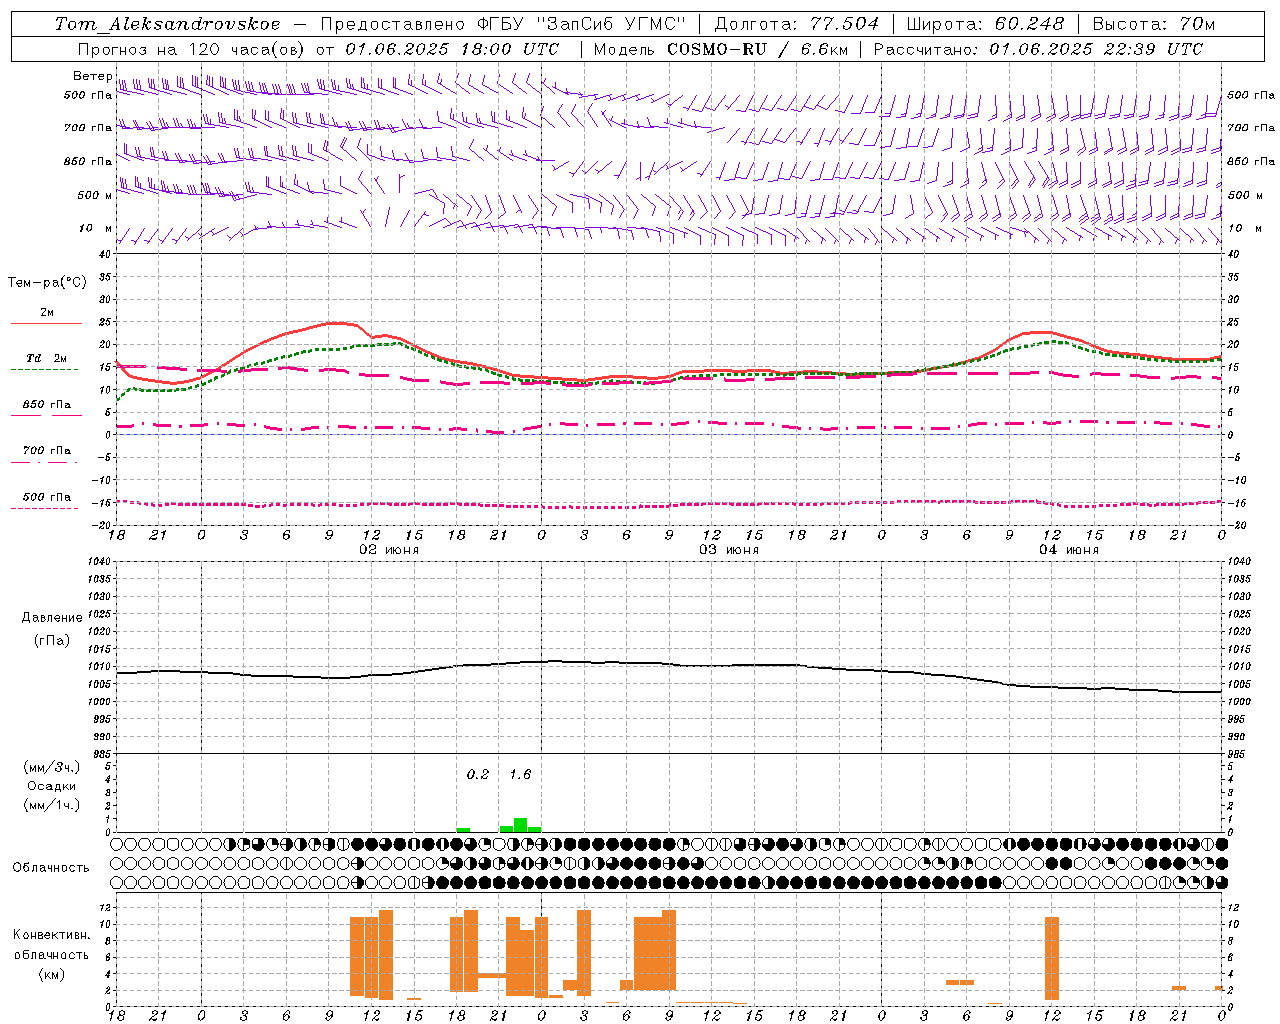Click the (км) convective height unit label
Image resolution: width=1280 pixels, height=1024 pixels.
coord(51,974)
